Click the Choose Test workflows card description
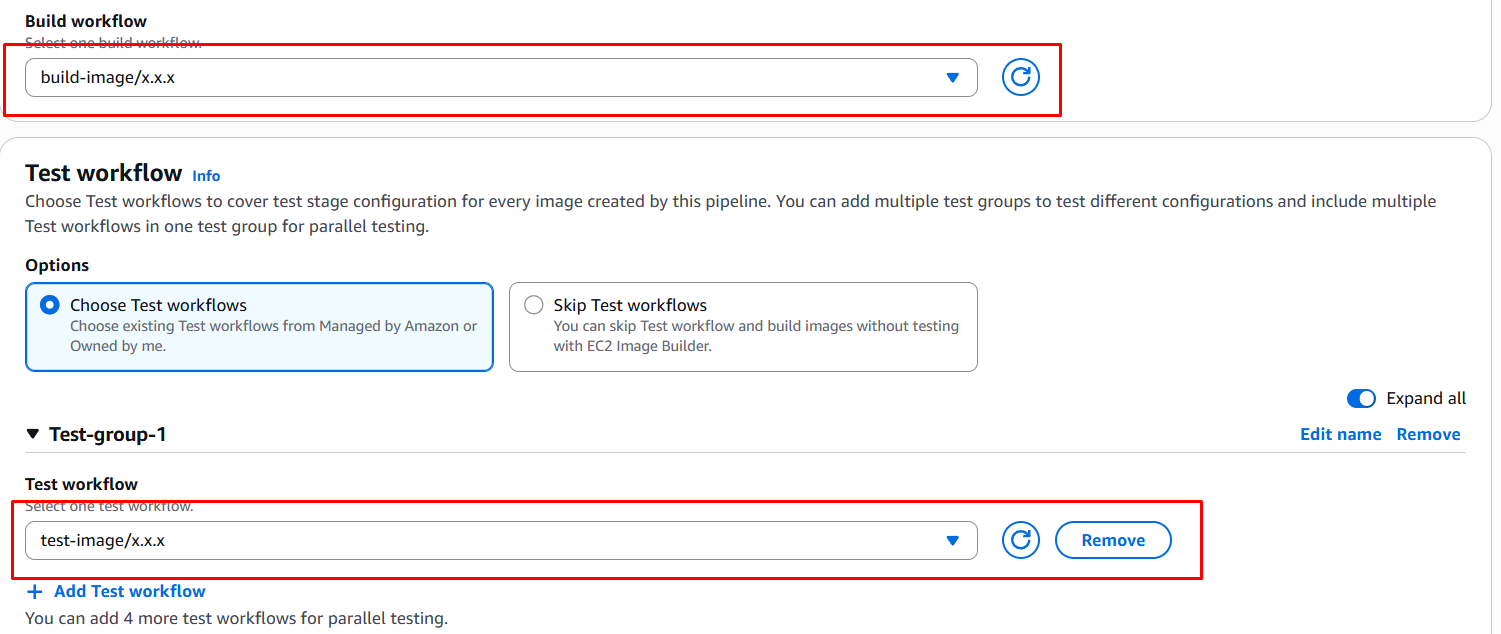1501x634 pixels. click(273, 336)
